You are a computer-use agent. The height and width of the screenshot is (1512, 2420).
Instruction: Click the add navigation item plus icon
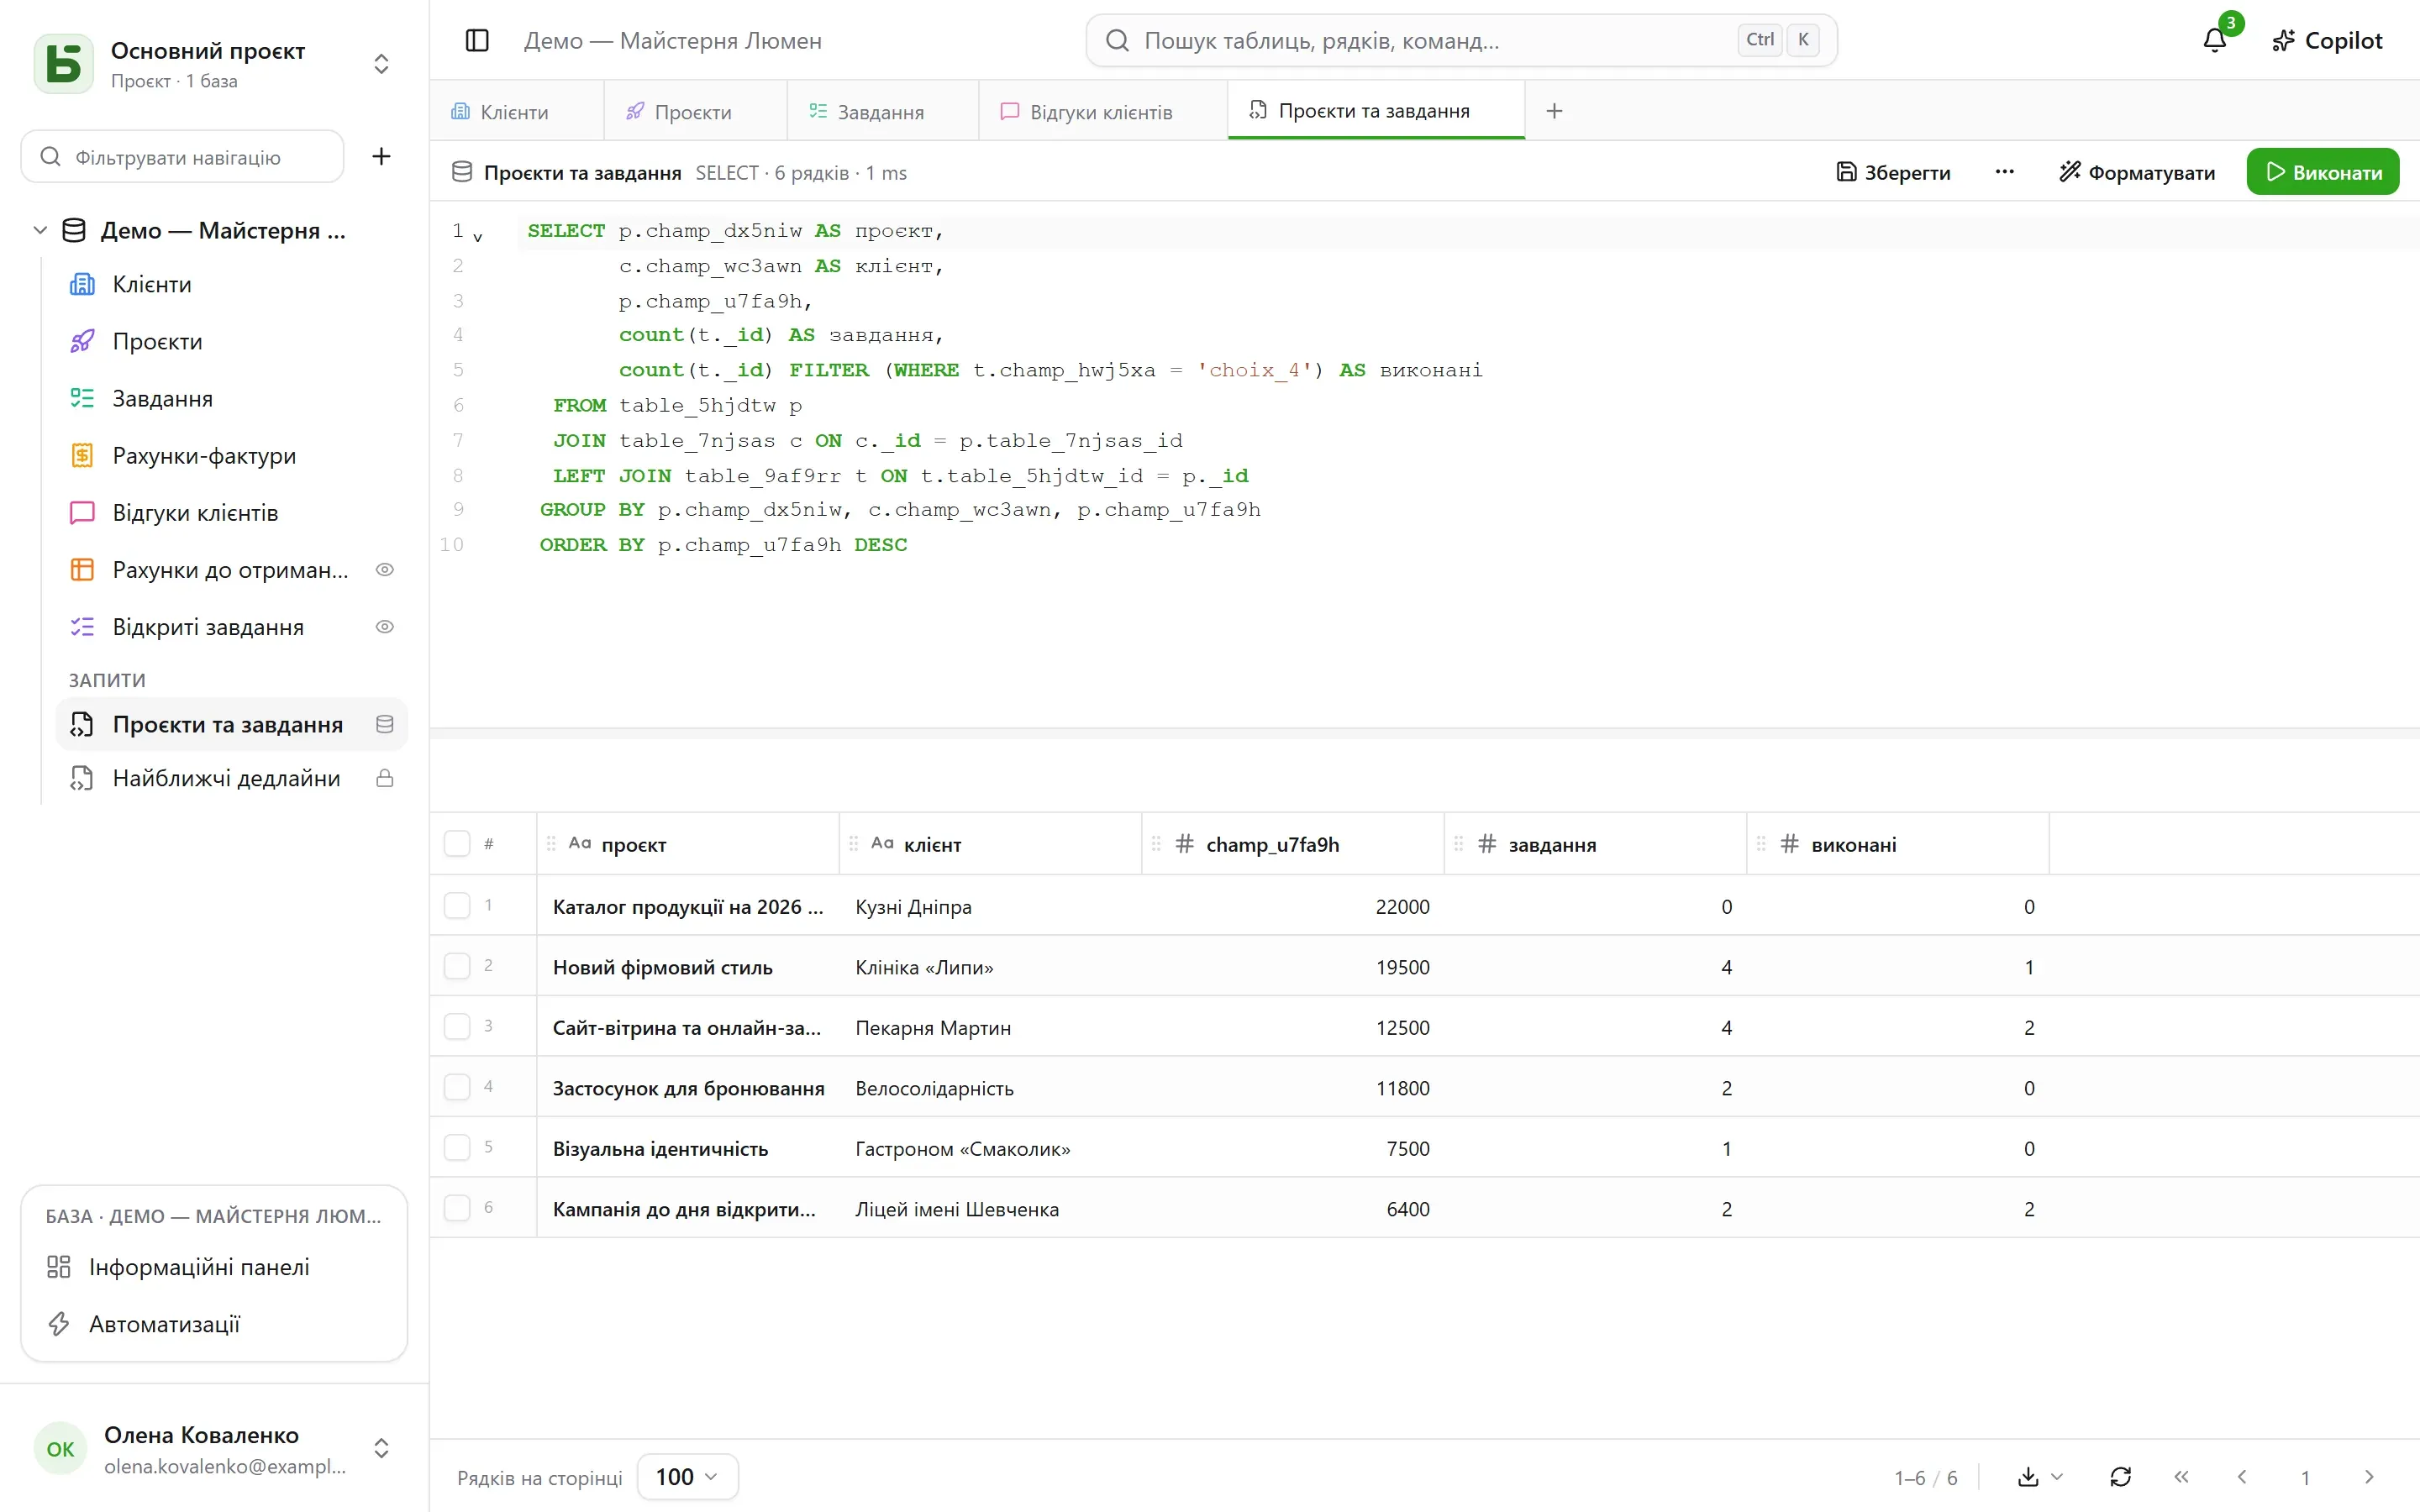pyautogui.click(x=381, y=156)
